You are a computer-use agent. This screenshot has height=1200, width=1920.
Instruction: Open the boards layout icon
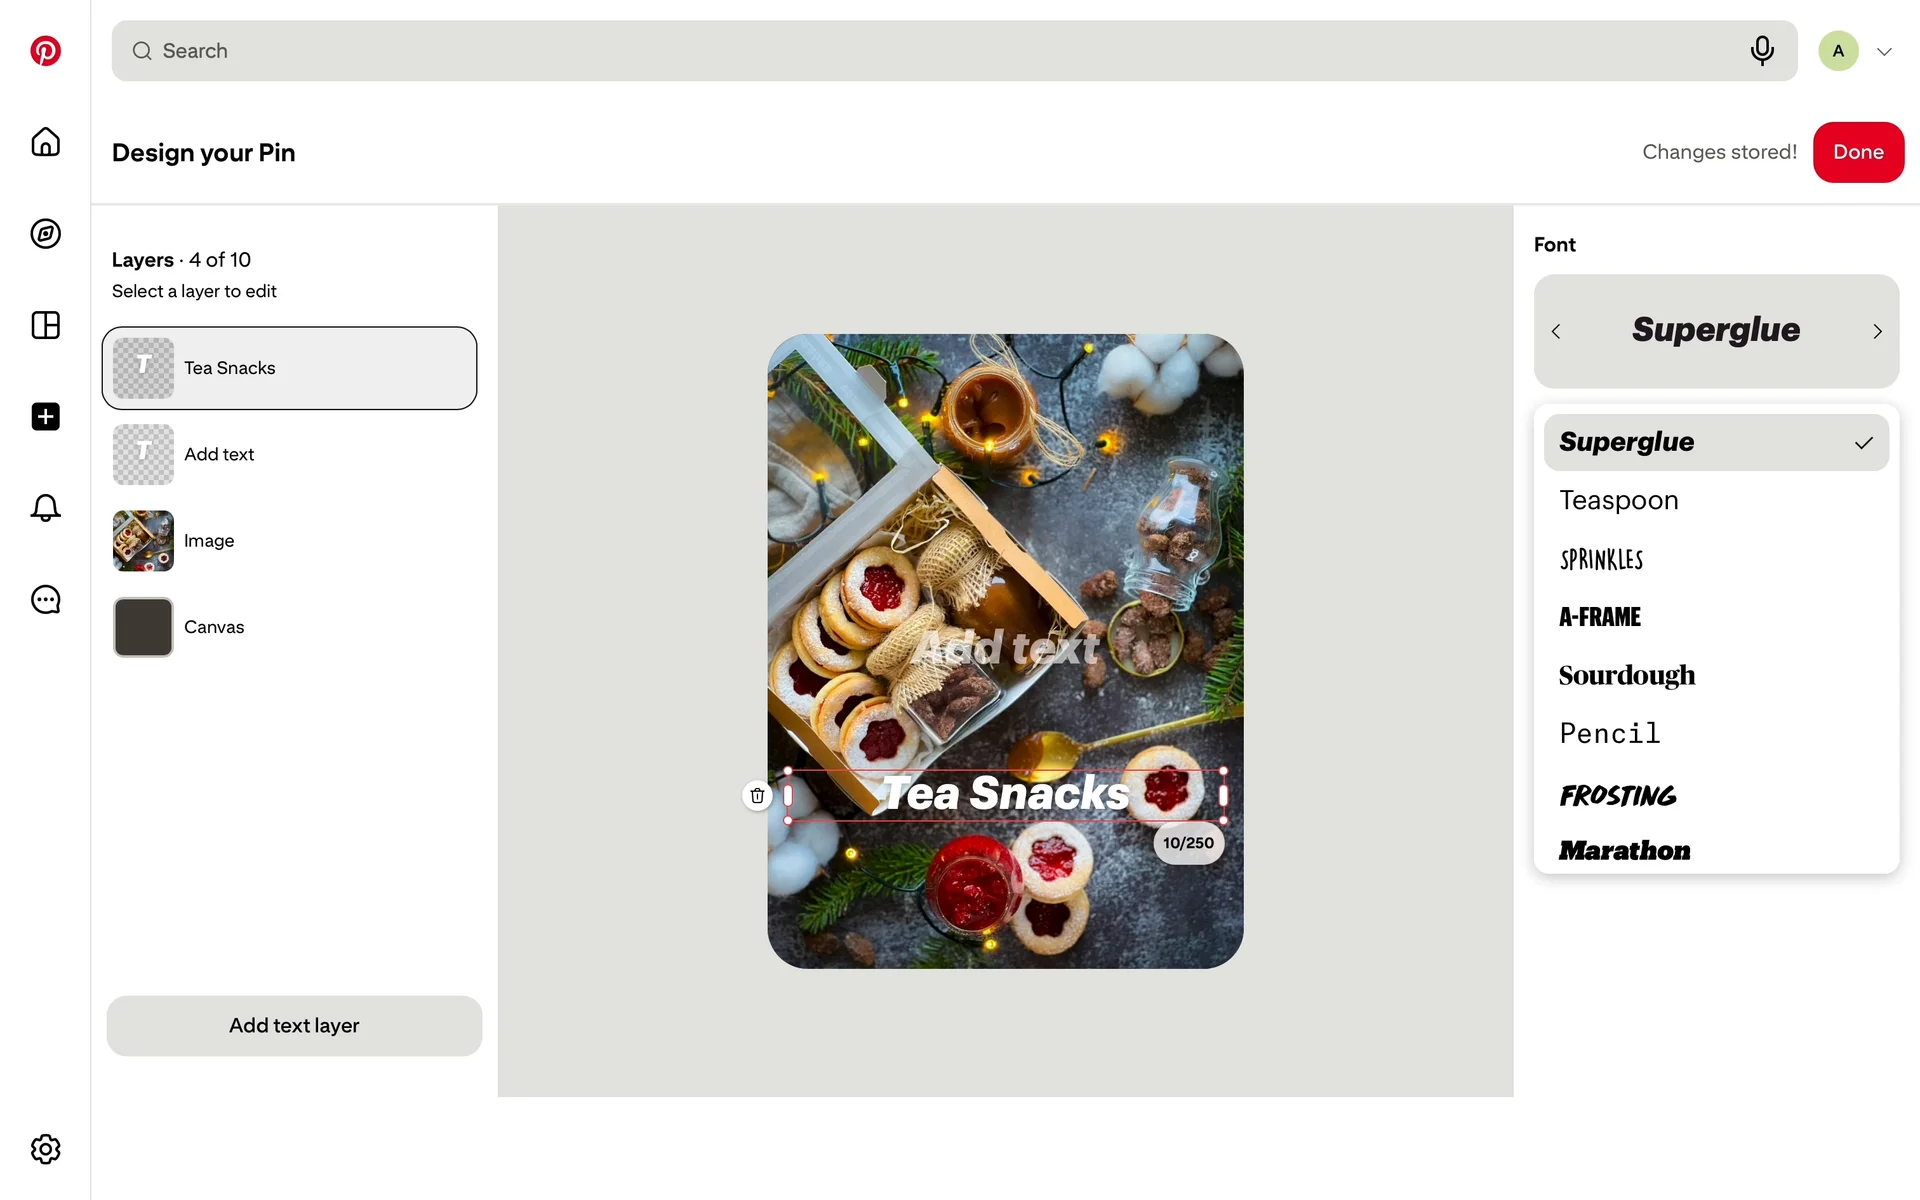coord(45,325)
